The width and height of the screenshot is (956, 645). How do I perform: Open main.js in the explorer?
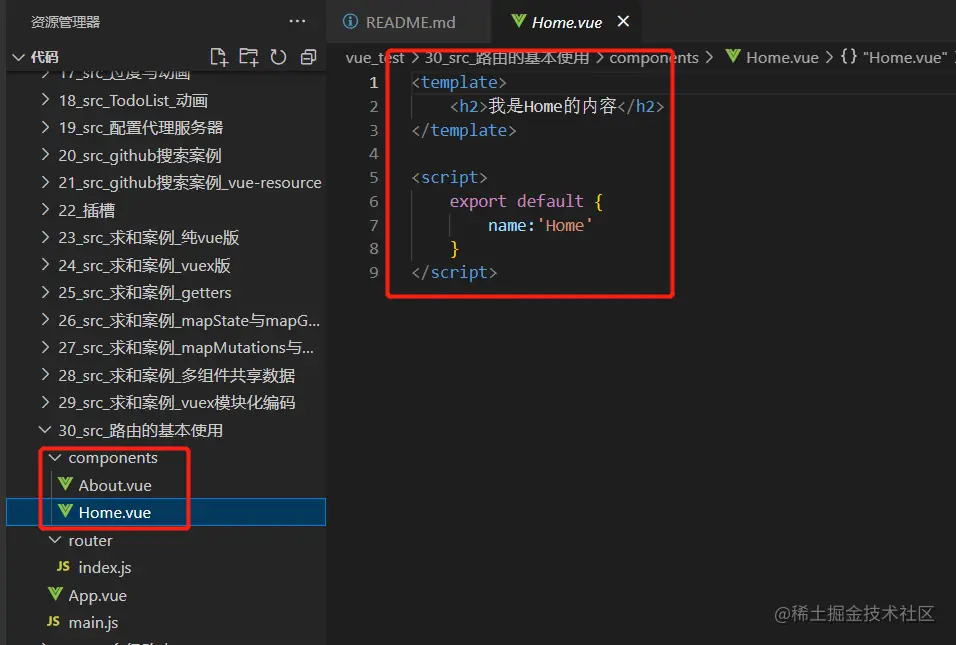166,622
